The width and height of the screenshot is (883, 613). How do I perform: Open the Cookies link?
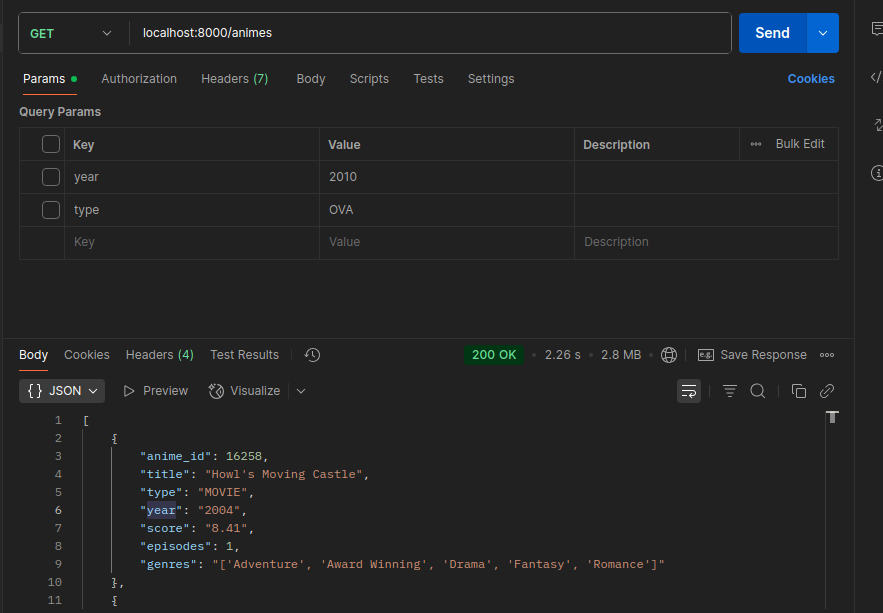(x=811, y=79)
